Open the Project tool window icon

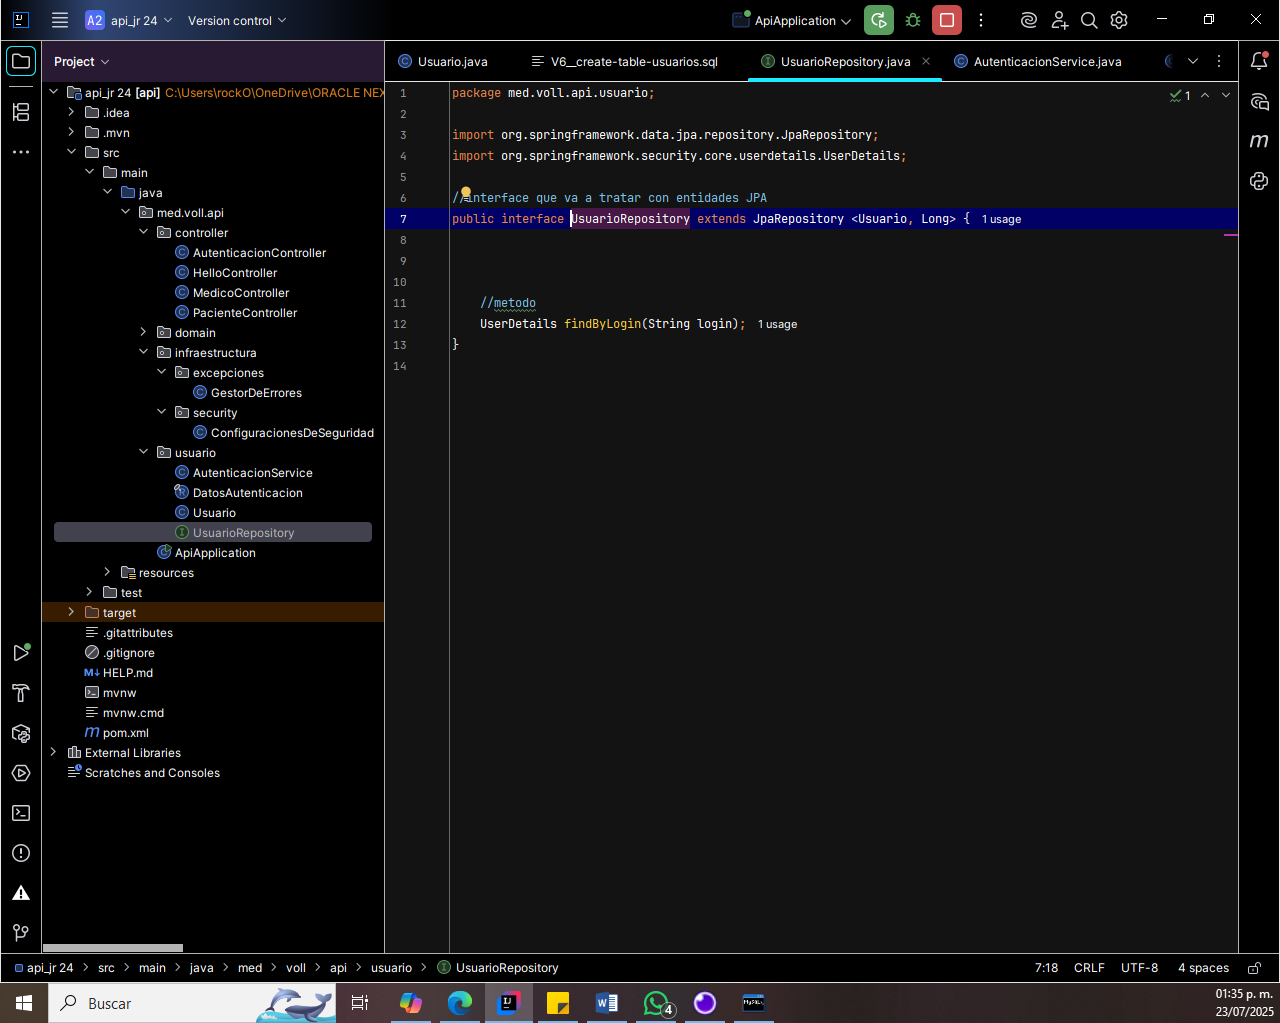pos(21,61)
